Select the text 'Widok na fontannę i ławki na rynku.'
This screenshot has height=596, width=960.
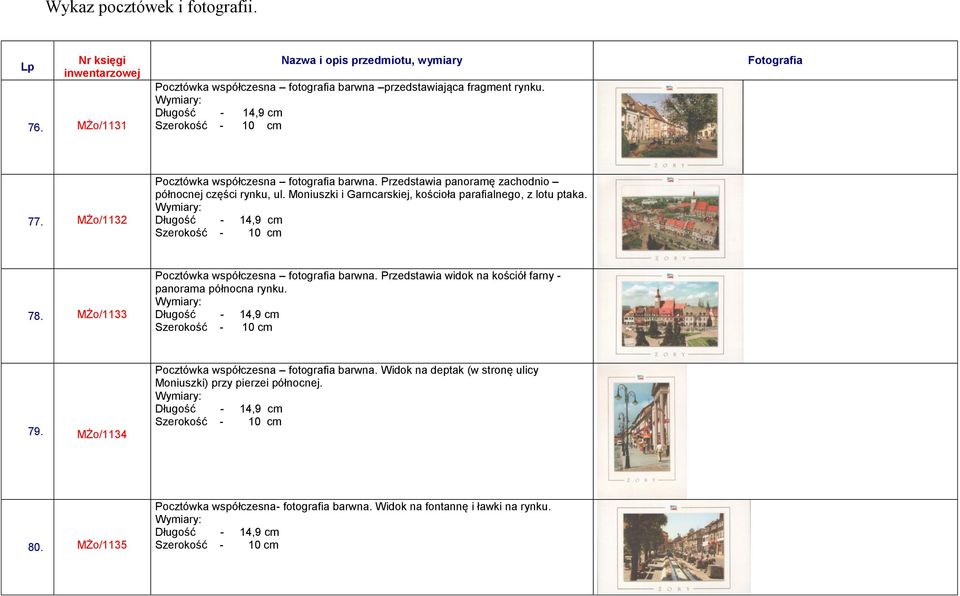(x=463, y=507)
